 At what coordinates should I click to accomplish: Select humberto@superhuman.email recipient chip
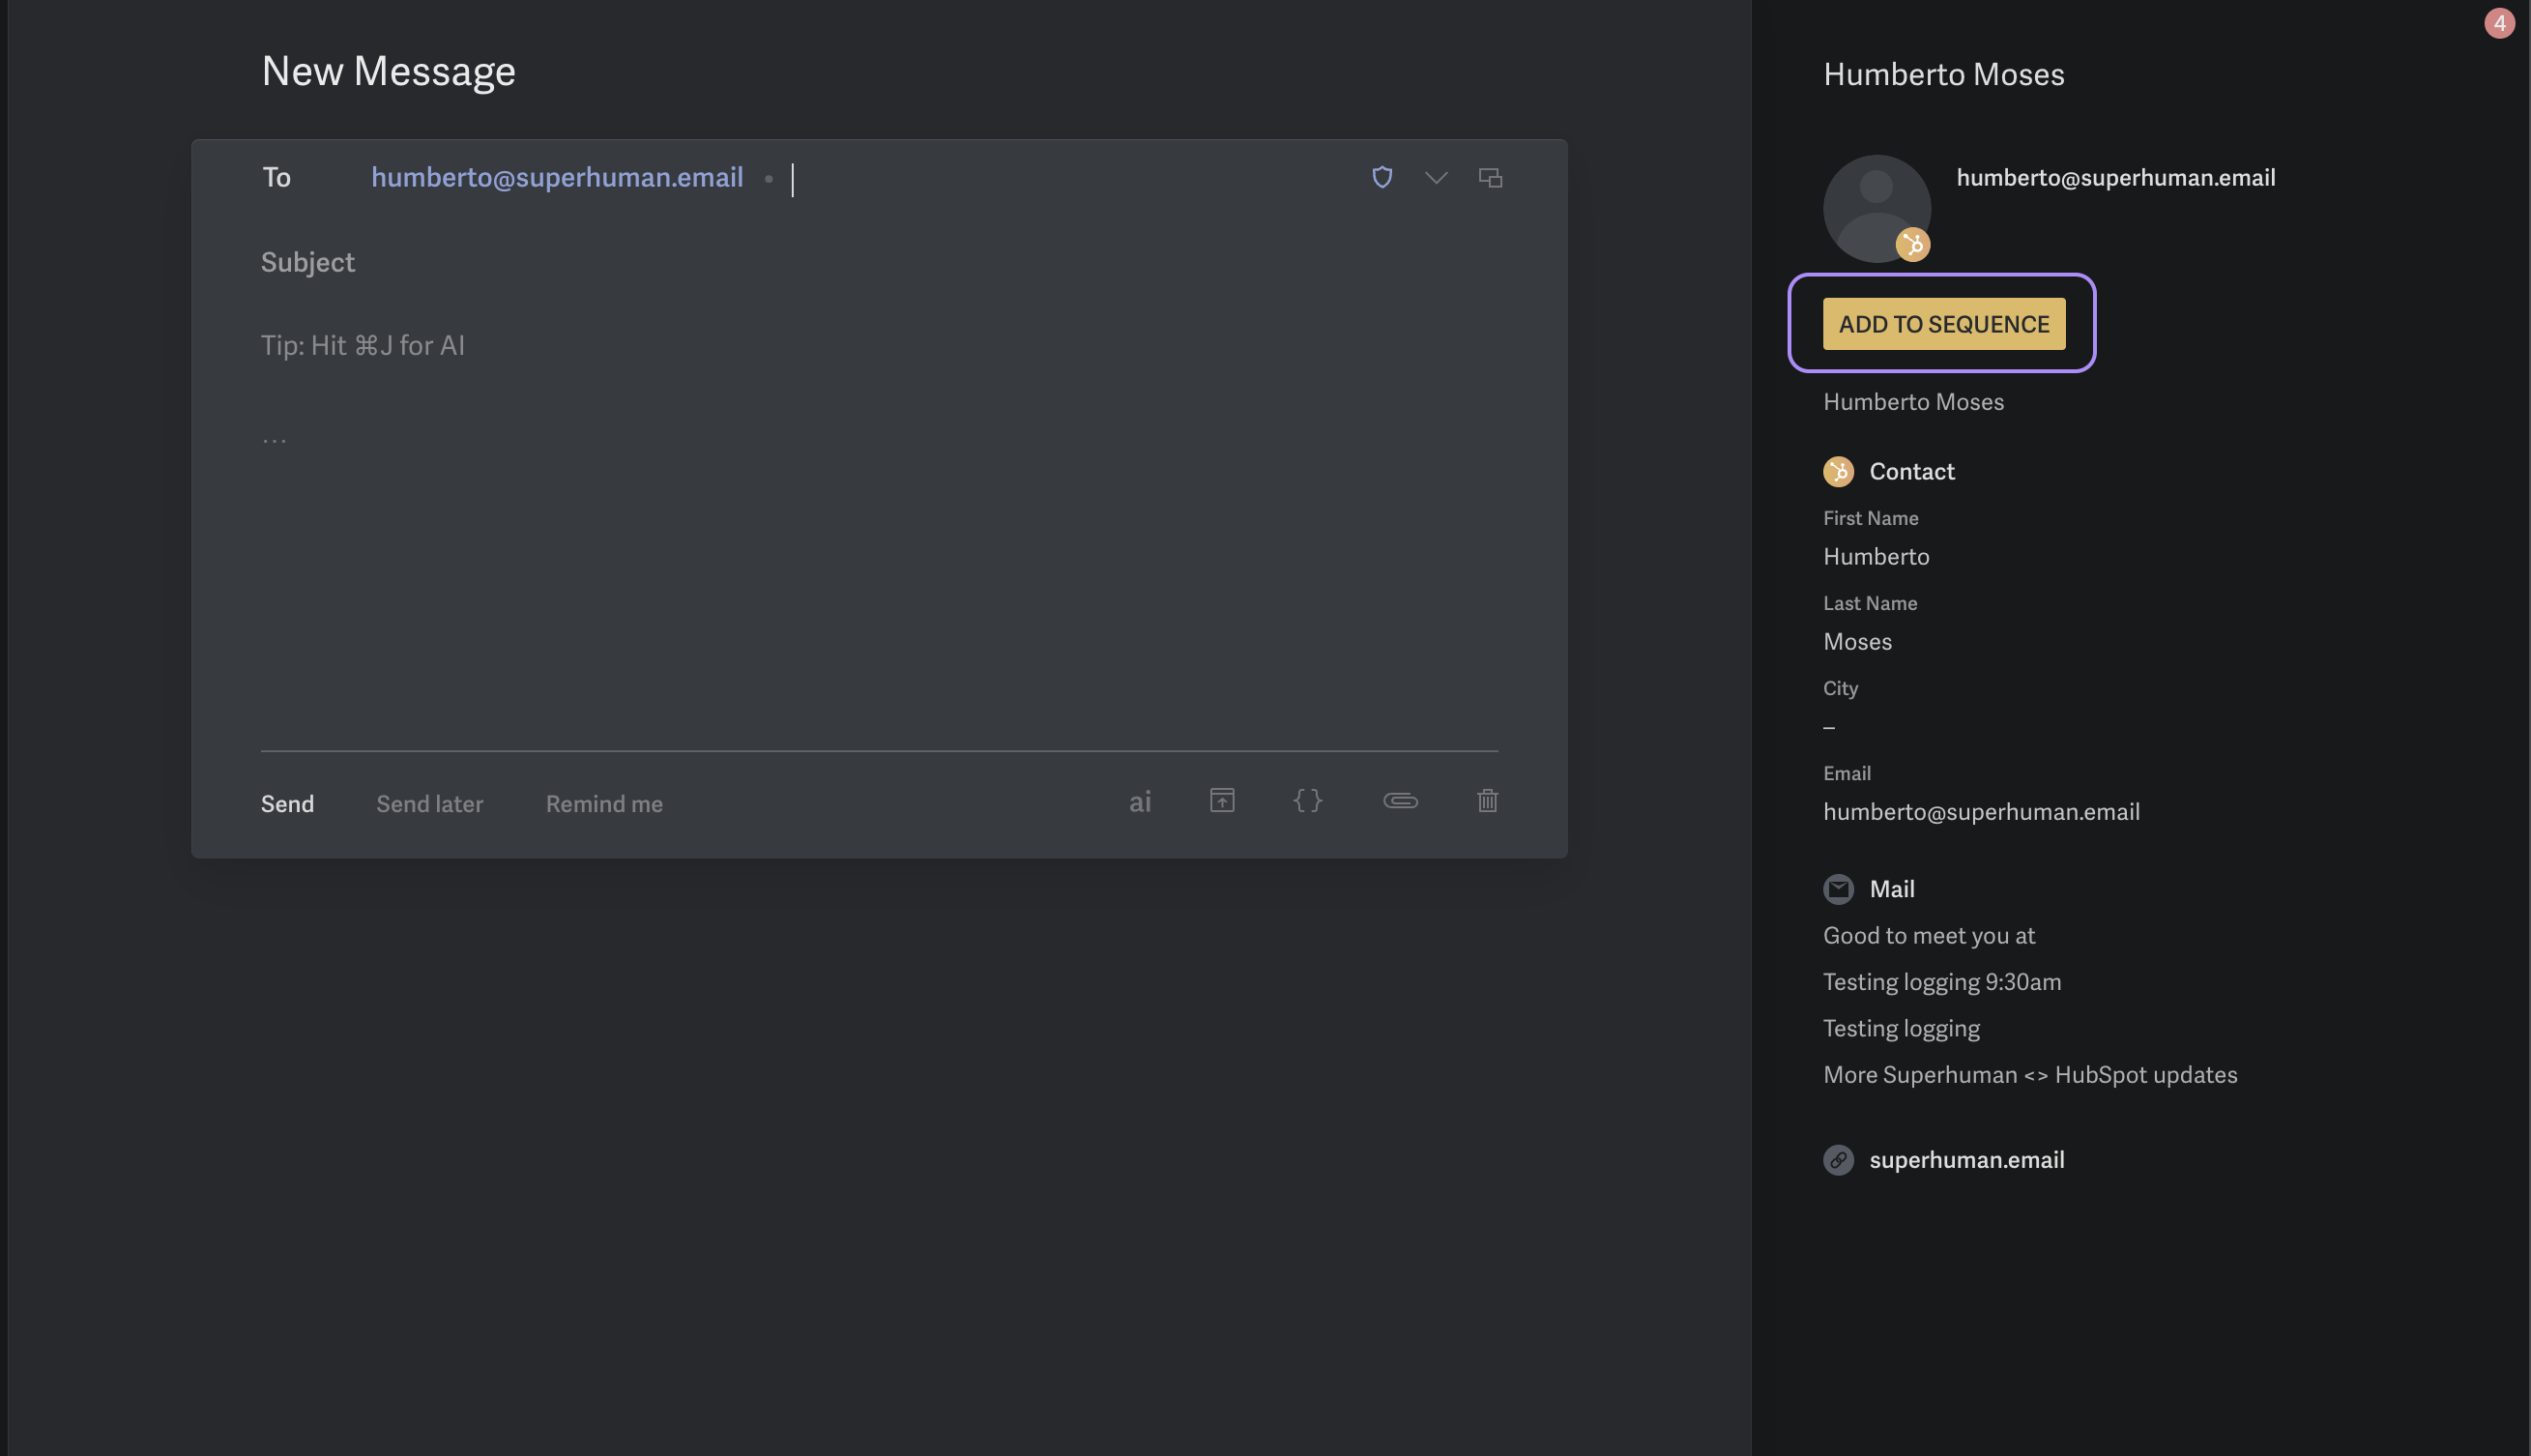(x=557, y=177)
